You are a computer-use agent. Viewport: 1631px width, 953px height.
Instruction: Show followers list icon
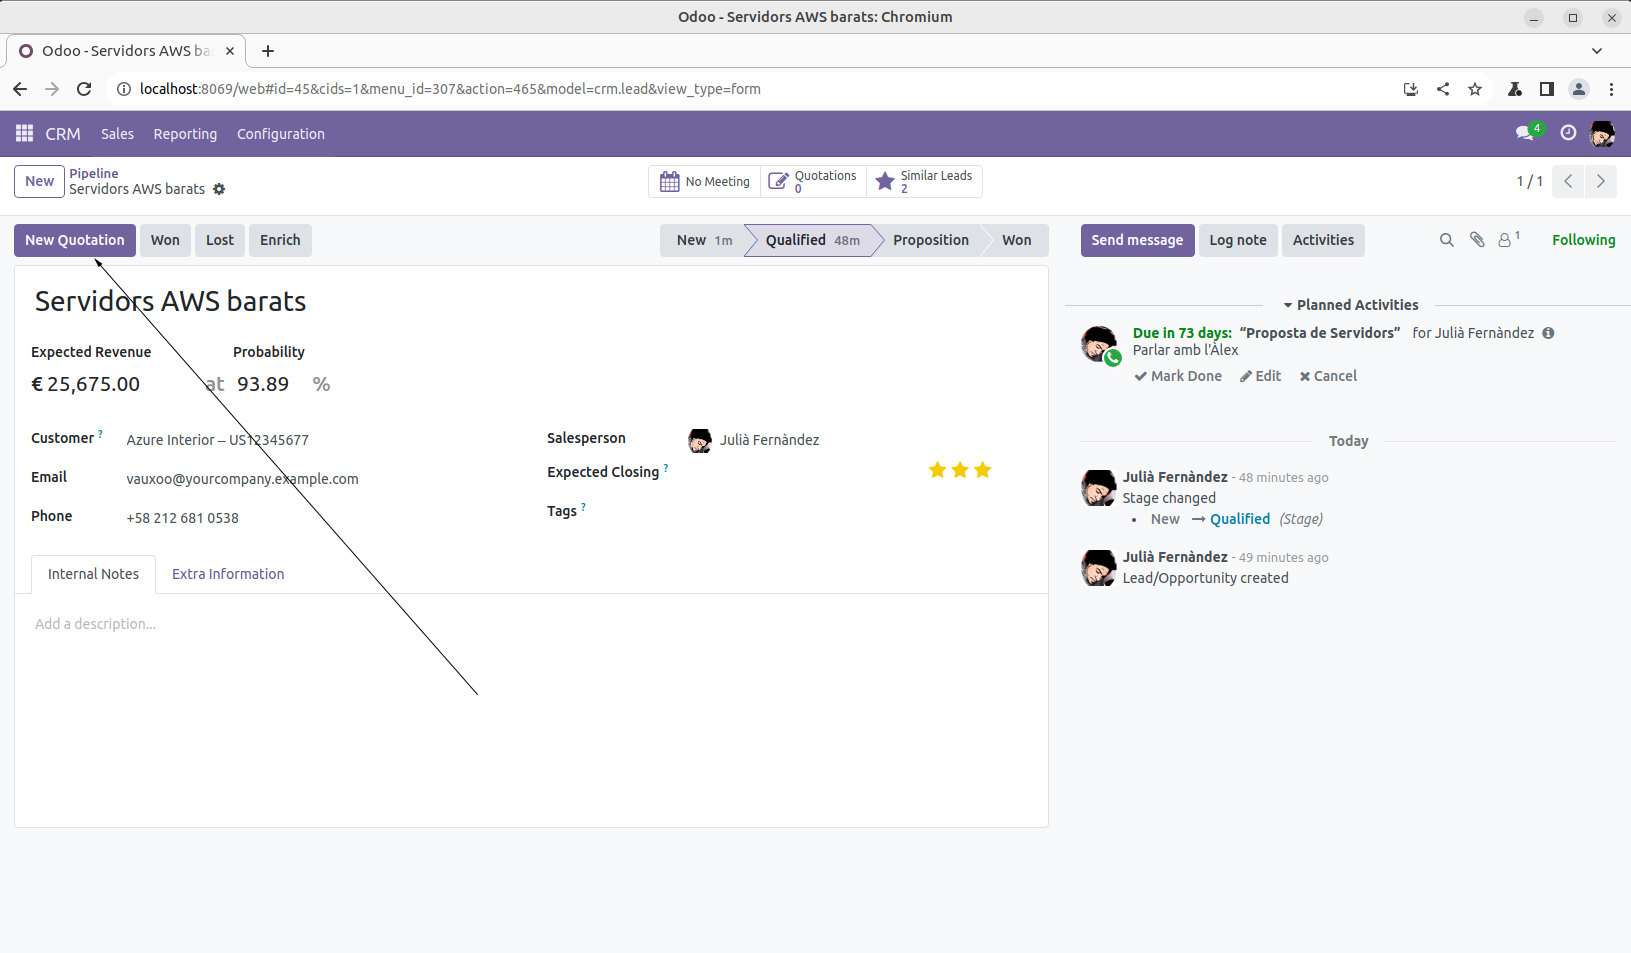tap(1507, 240)
